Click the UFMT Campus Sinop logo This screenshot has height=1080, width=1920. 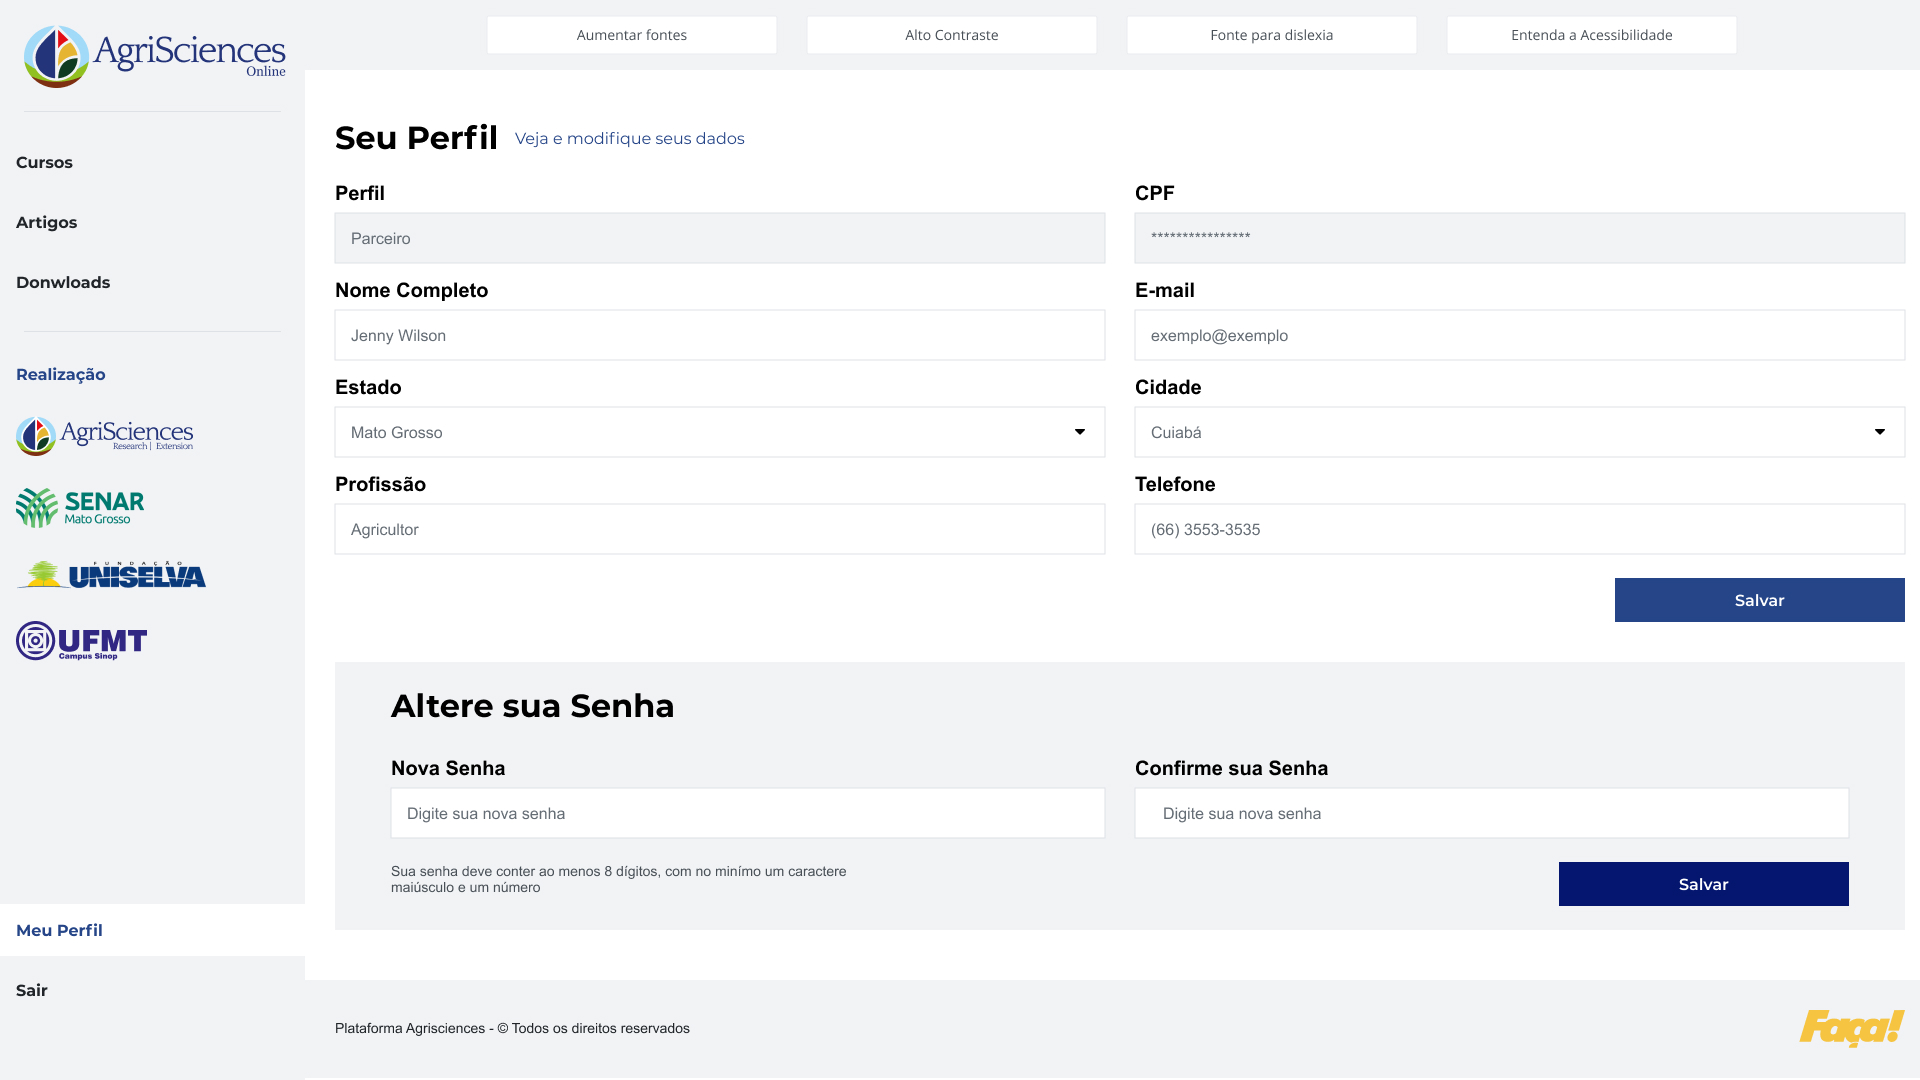pyautogui.click(x=82, y=641)
